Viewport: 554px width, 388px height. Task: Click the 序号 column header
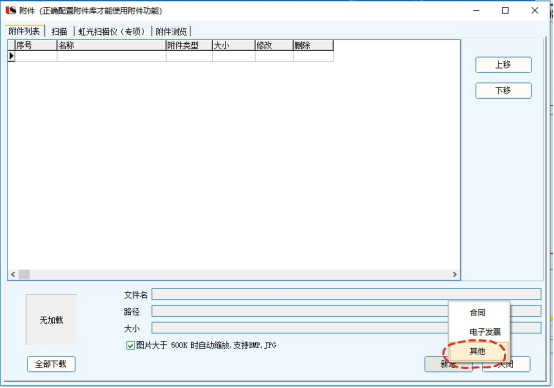pos(36,45)
